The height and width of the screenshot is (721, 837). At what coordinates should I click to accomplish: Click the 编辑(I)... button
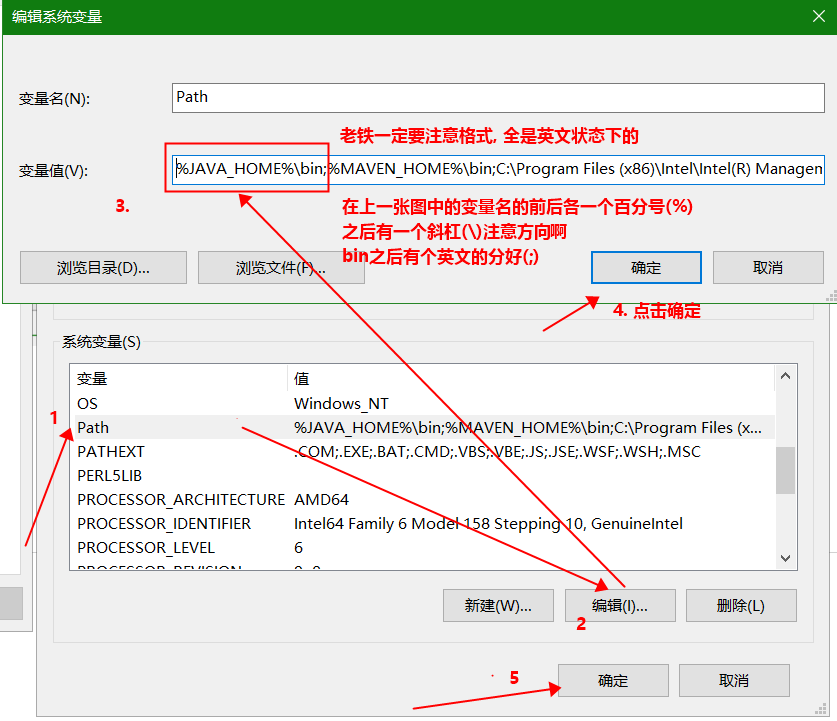click(x=620, y=606)
